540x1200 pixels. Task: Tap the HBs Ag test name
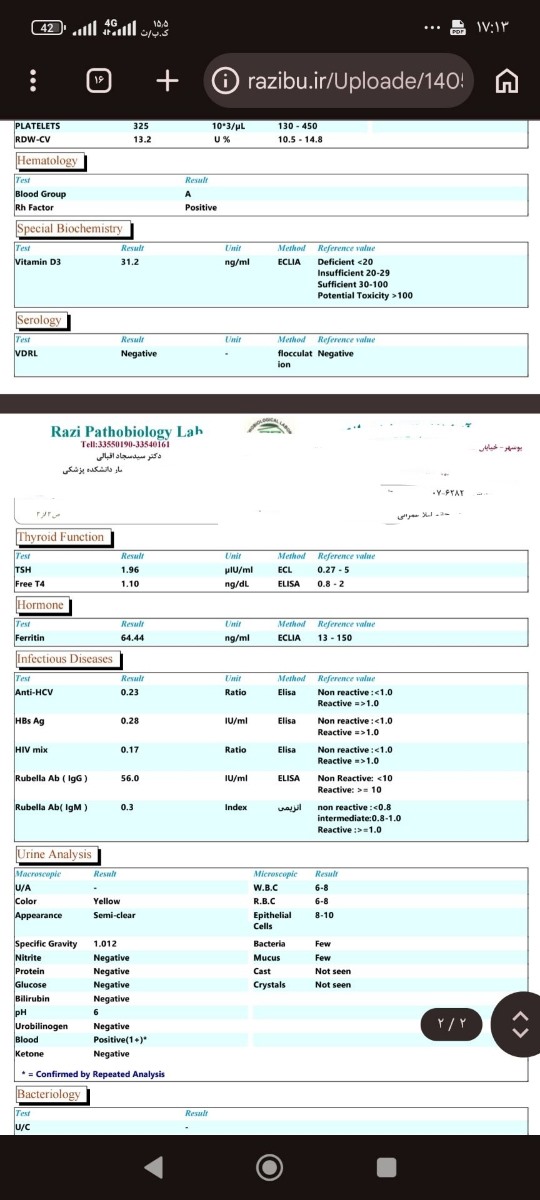coord(30,720)
